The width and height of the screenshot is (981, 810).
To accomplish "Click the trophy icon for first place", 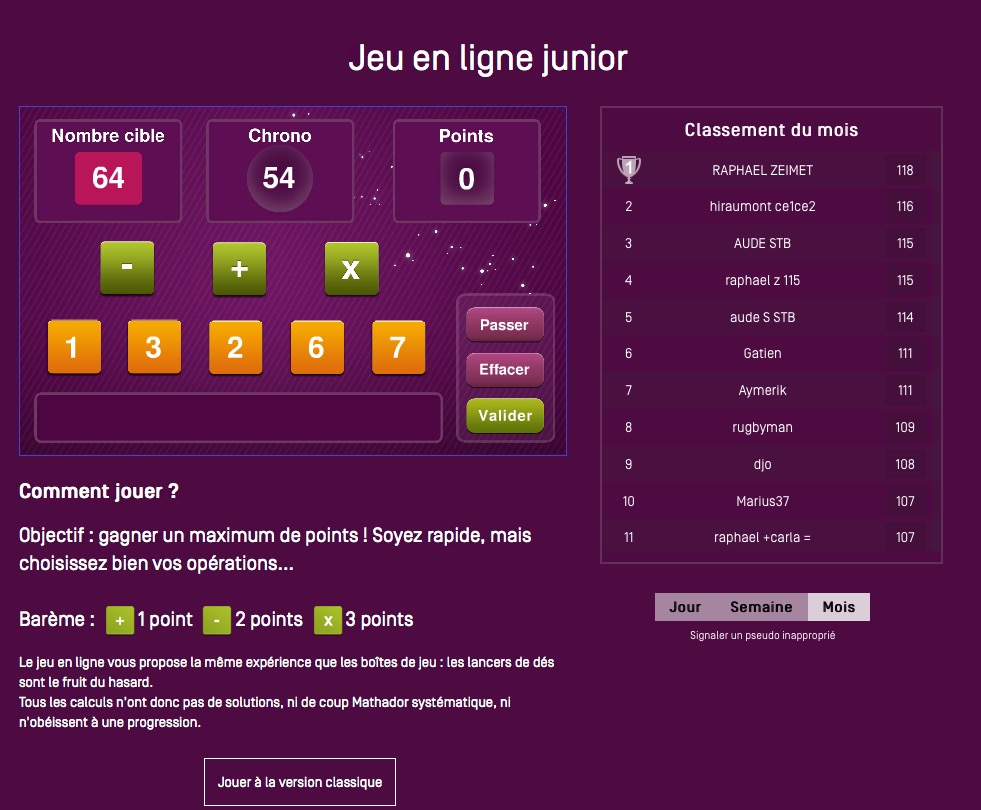I will coord(628,170).
